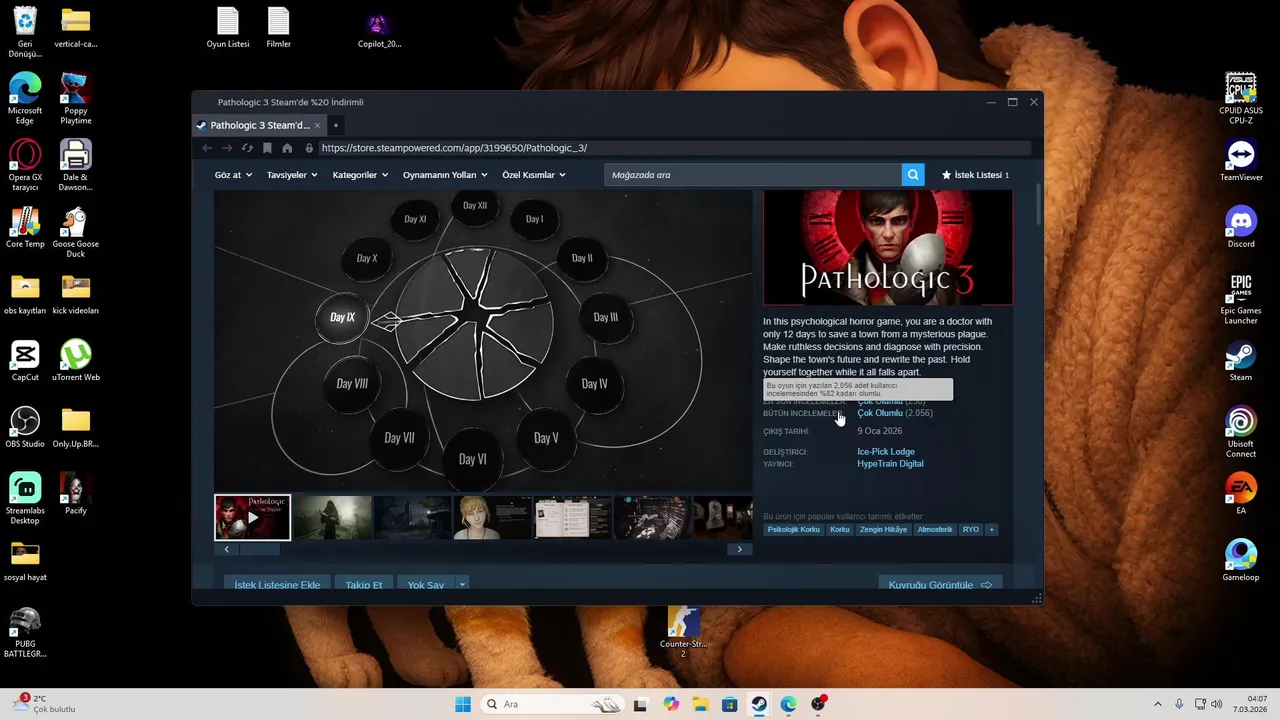Launch TeamViewer desktop icon
The image size is (1280, 720).
(1241, 160)
